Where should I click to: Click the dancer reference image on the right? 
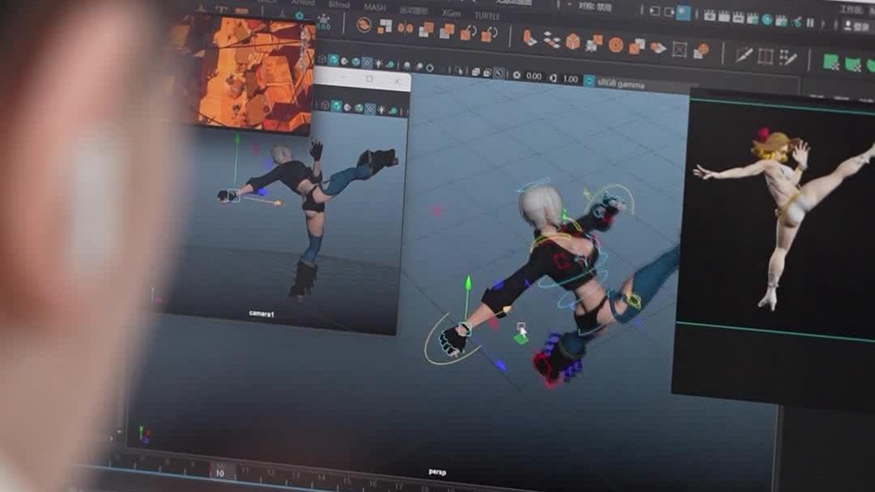(x=780, y=220)
